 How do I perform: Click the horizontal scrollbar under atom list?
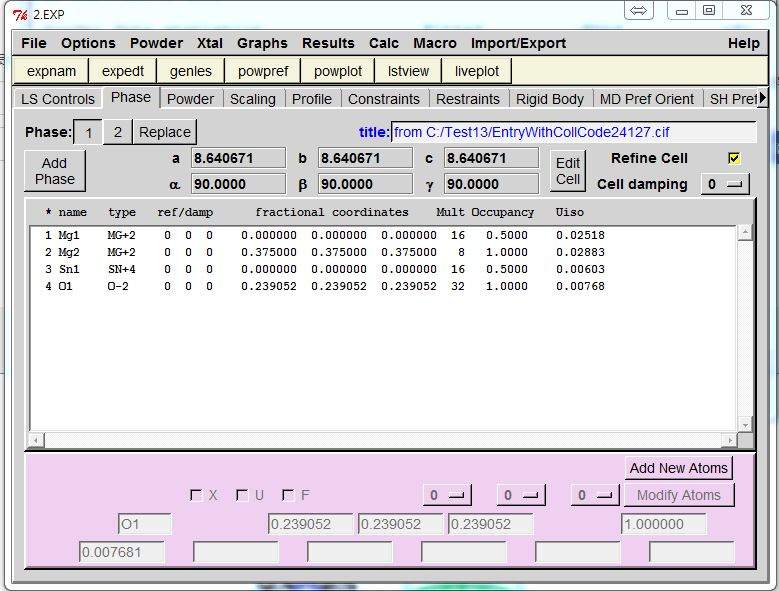click(x=383, y=440)
